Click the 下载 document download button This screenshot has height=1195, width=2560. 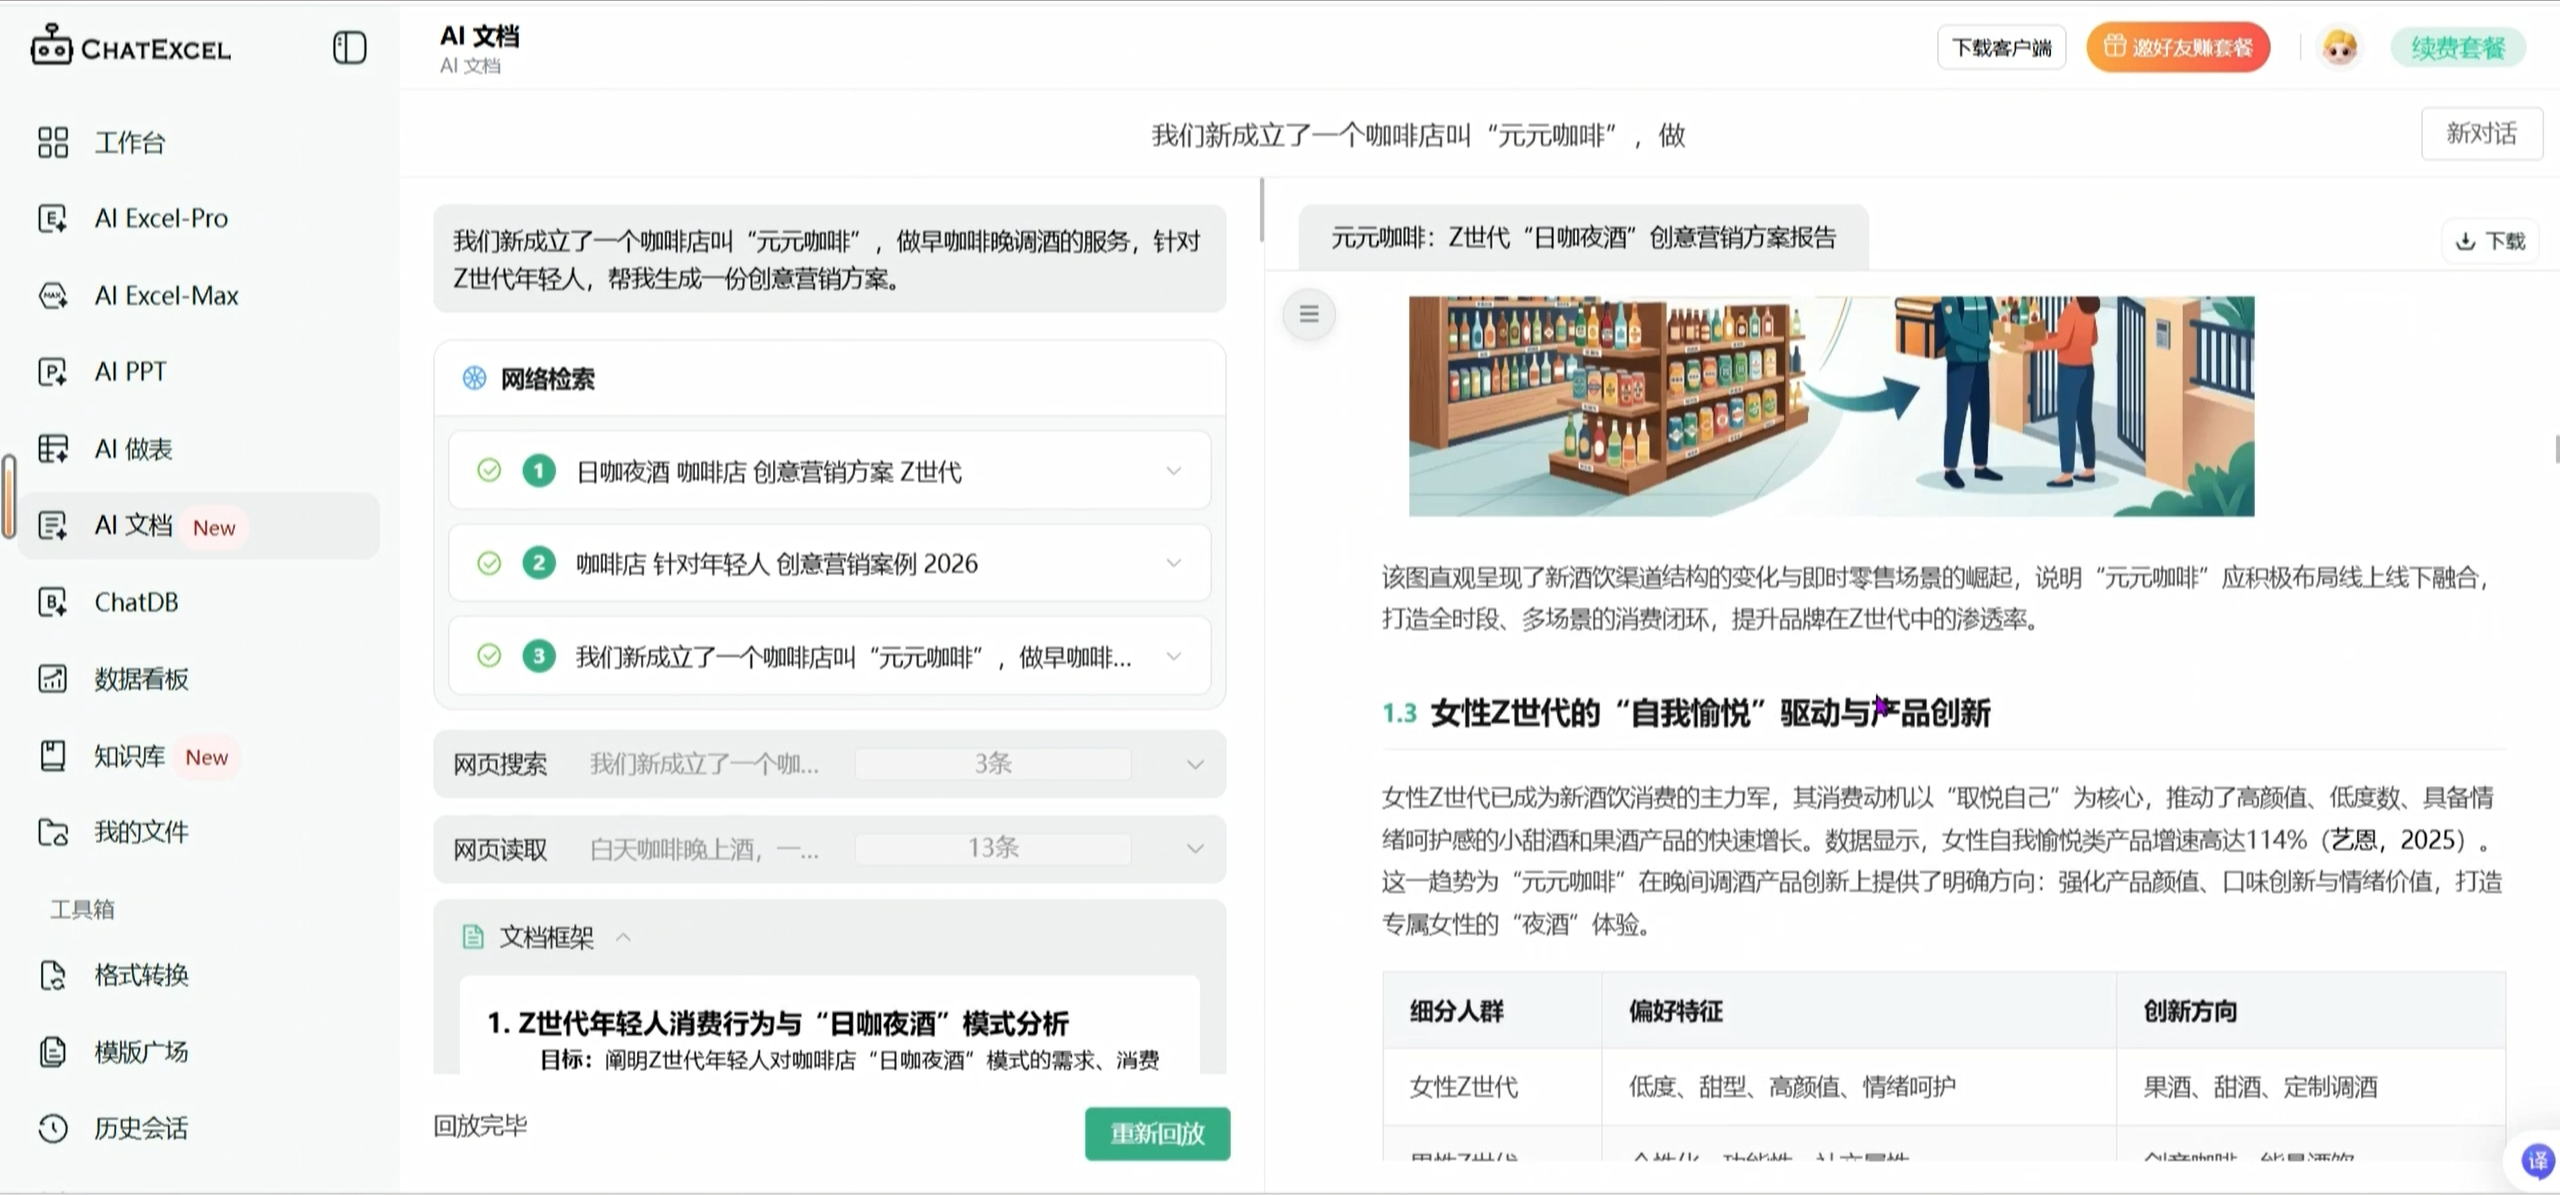click(x=2490, y=241)
